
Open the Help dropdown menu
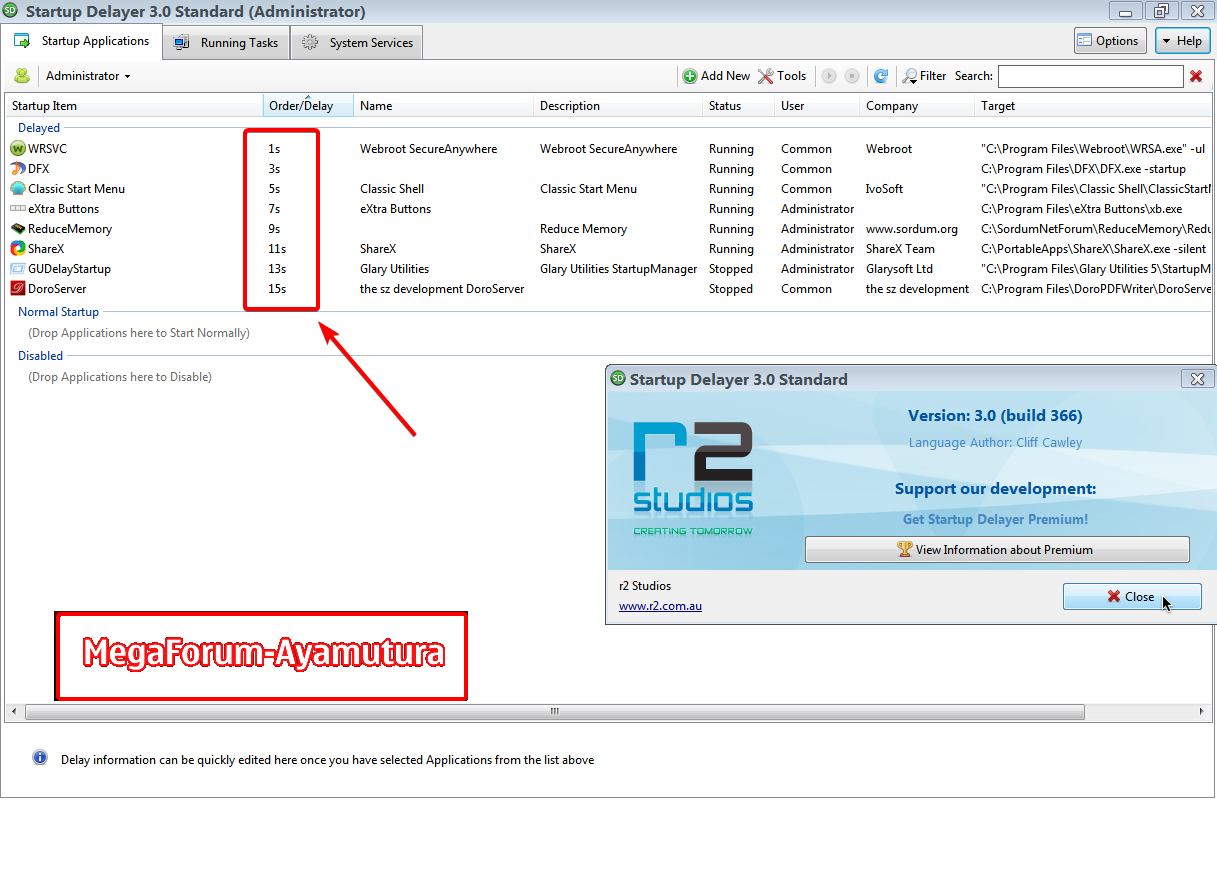pos(1182,41)
